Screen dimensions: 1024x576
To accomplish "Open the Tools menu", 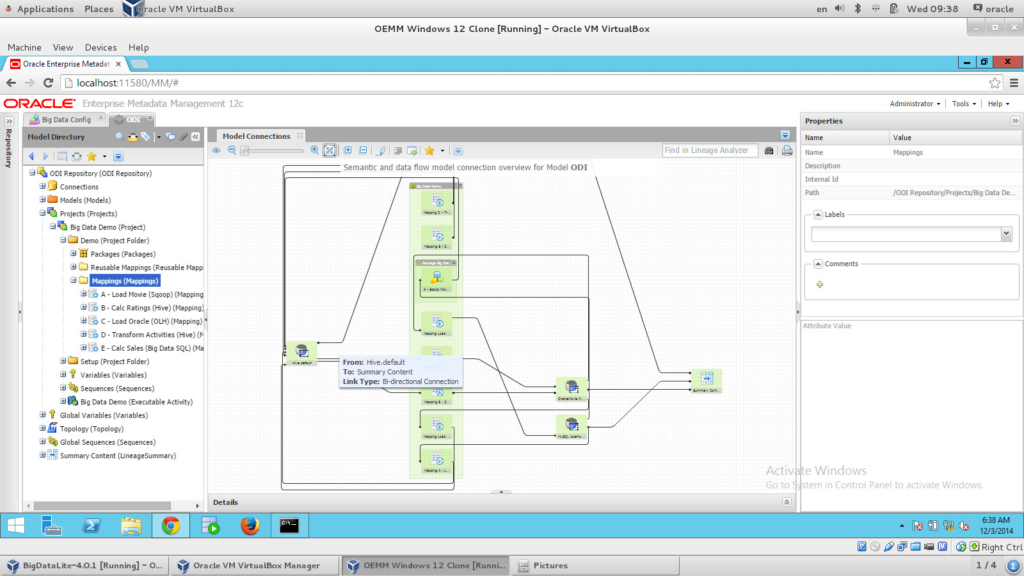I will pyautogui.click(x=963, y=104).
